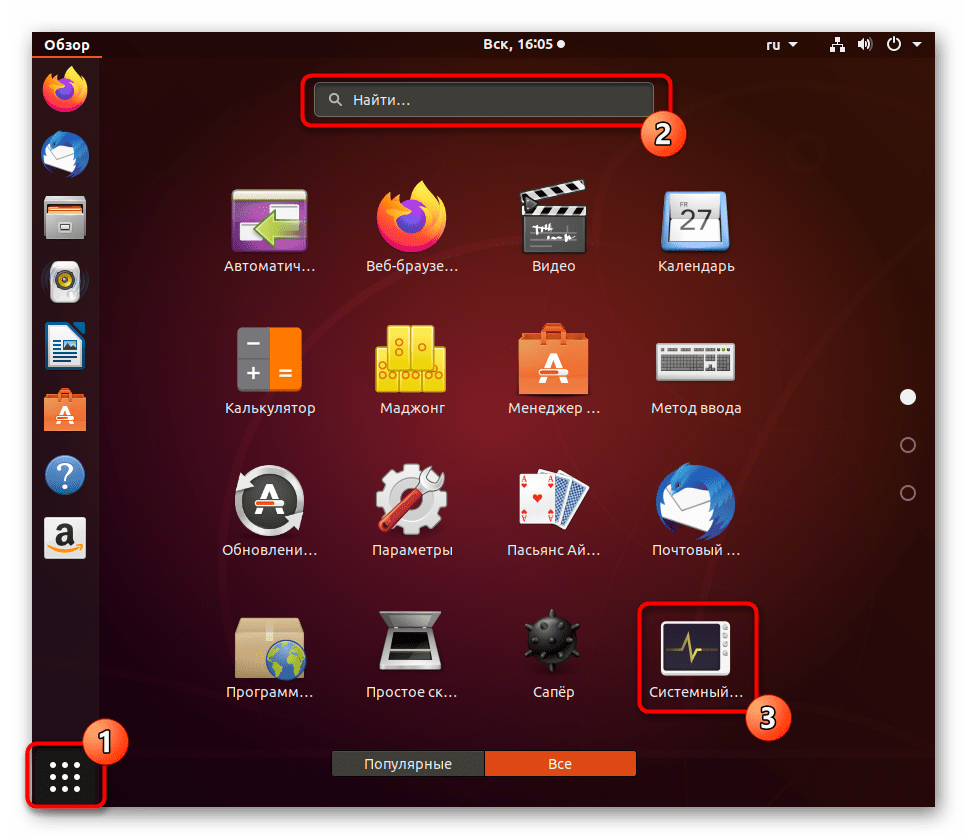This screenshot has height=839, width=967.
Task: Switch to the second app page indicator
Action: [908, 445]
